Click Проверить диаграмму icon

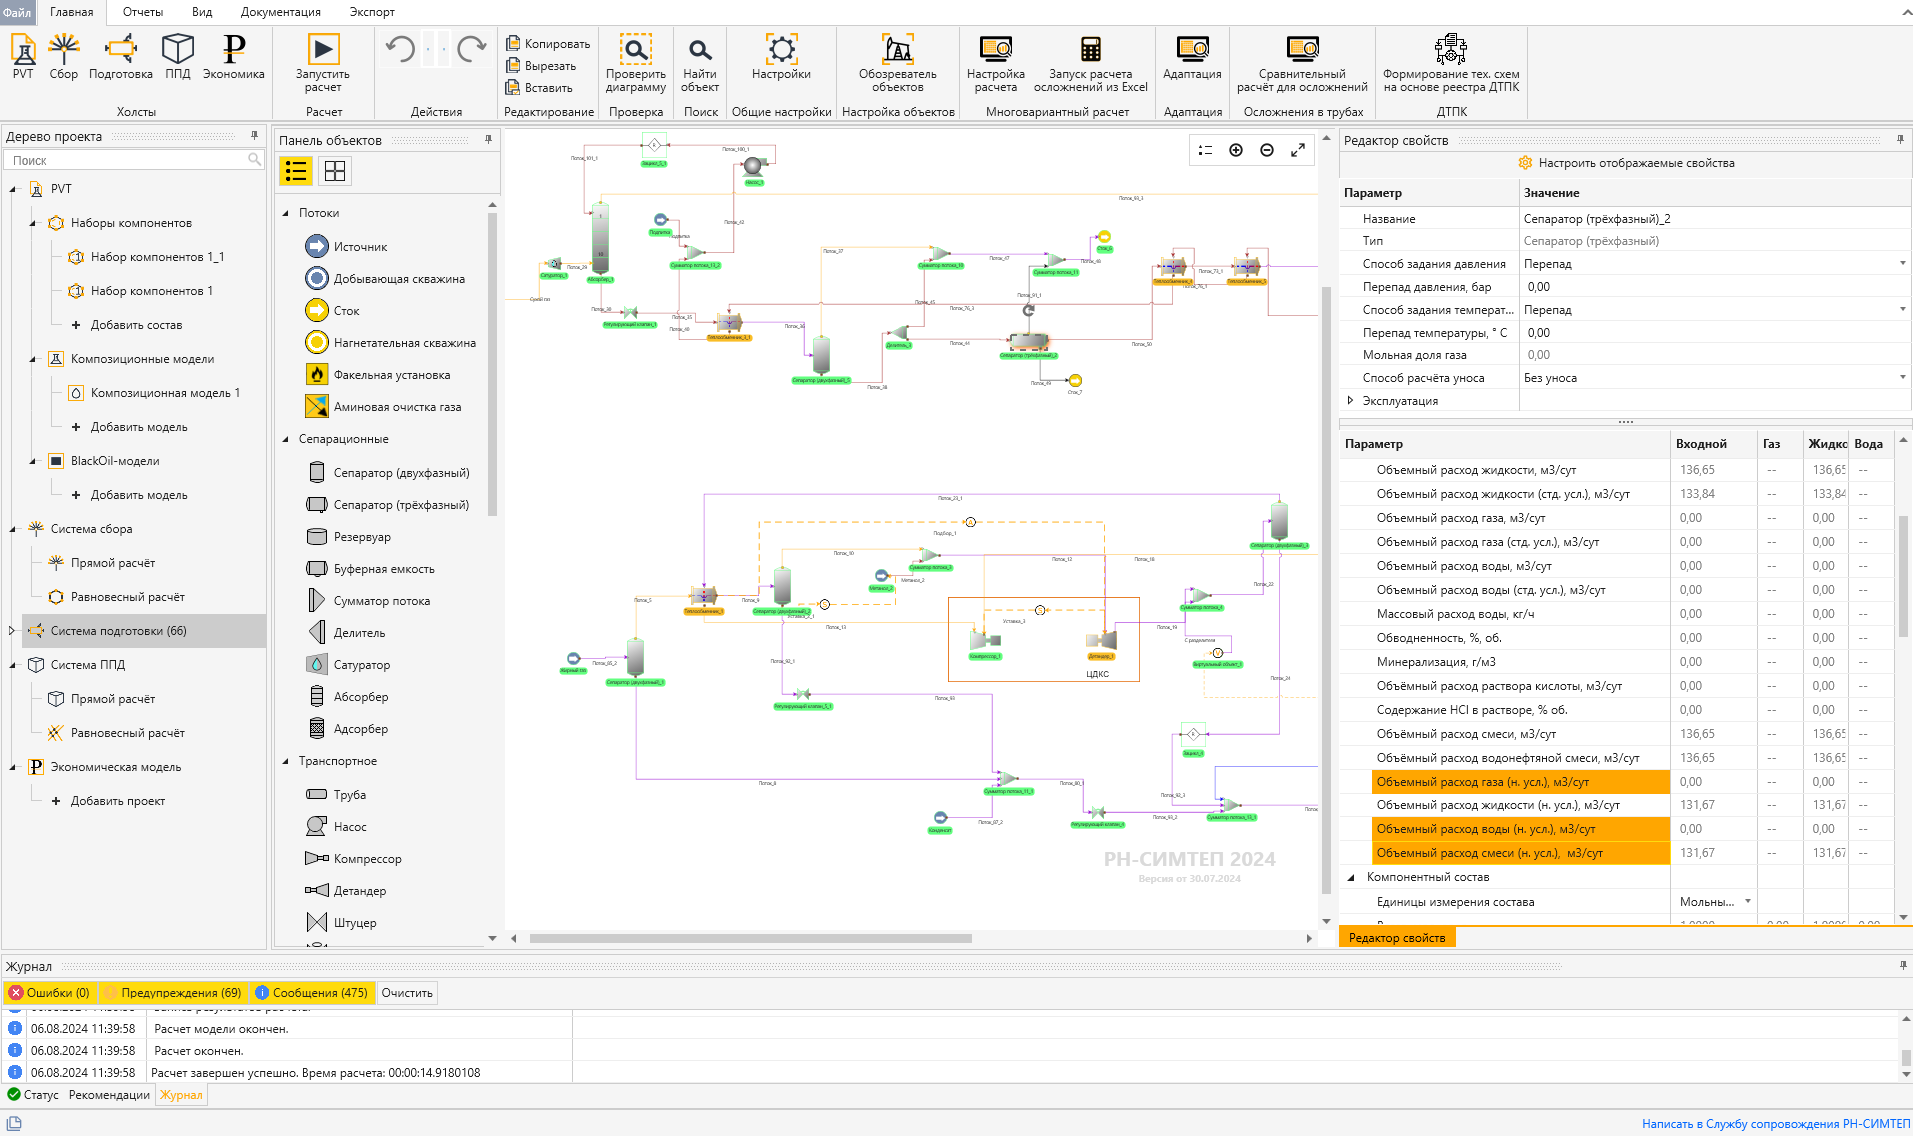point(636,63)
